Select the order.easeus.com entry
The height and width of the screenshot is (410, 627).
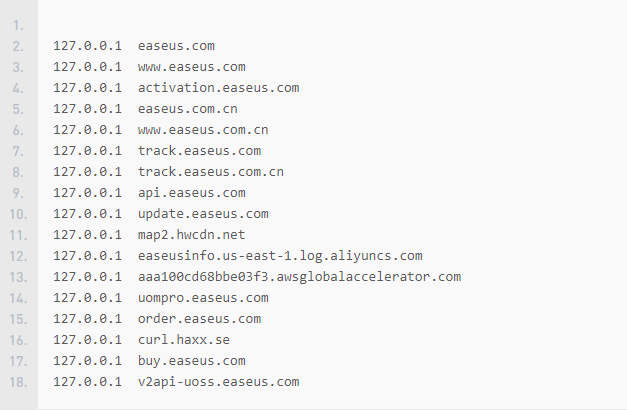(199, 318)
